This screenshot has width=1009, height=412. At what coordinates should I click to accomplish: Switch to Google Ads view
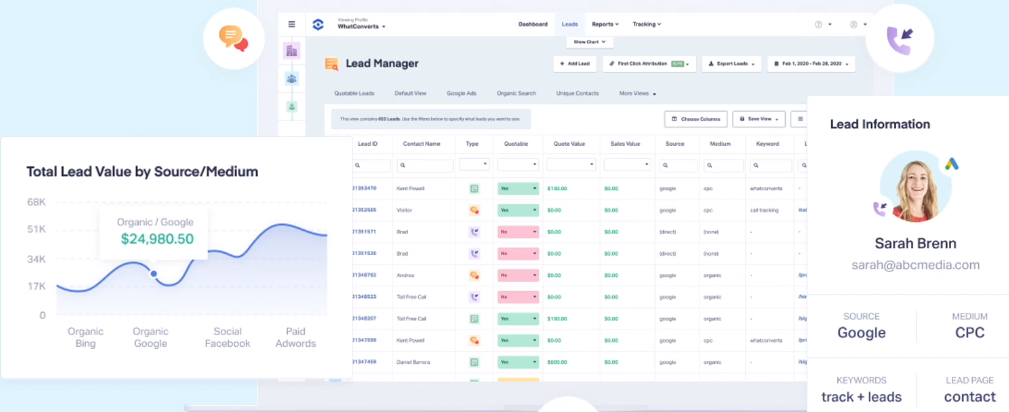pyautogui.click(x=461, y=93)
